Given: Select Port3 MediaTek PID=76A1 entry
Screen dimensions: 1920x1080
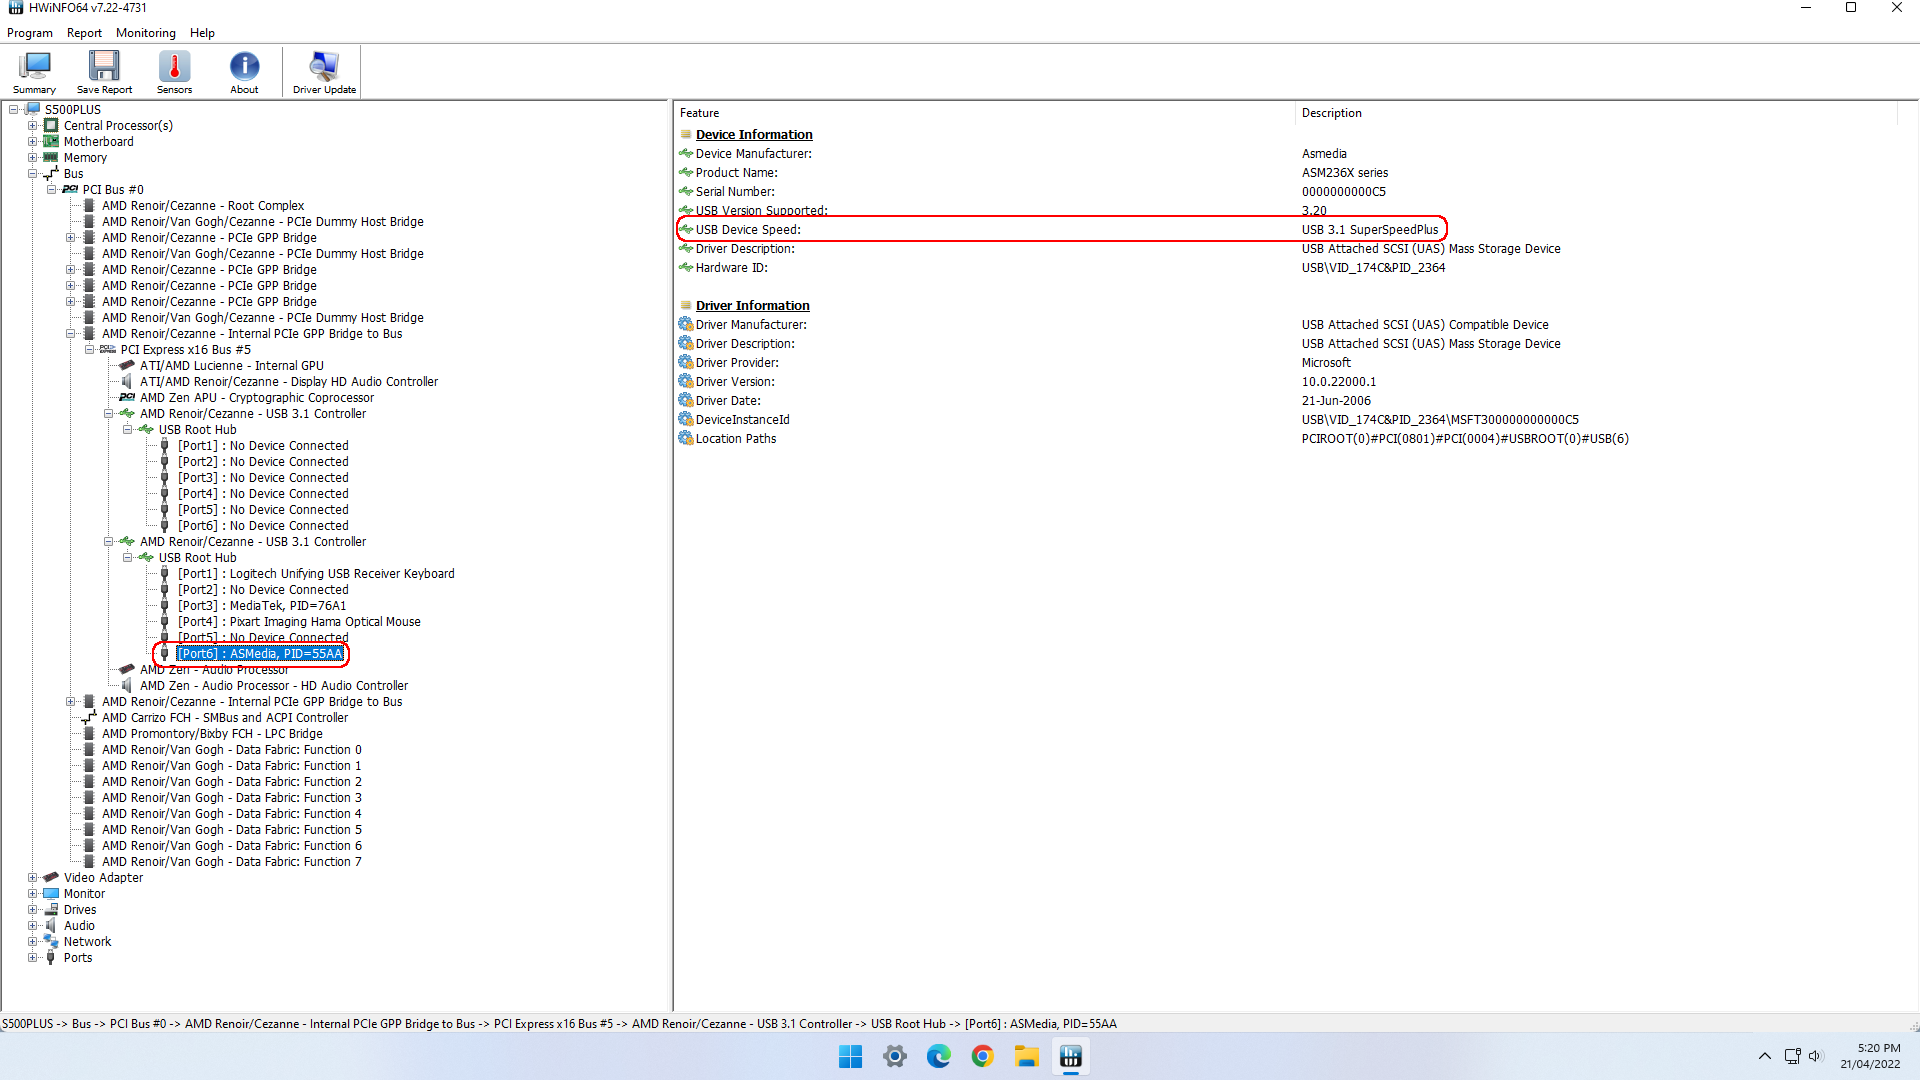Looking at the screenshot, I should pos(262,606).
